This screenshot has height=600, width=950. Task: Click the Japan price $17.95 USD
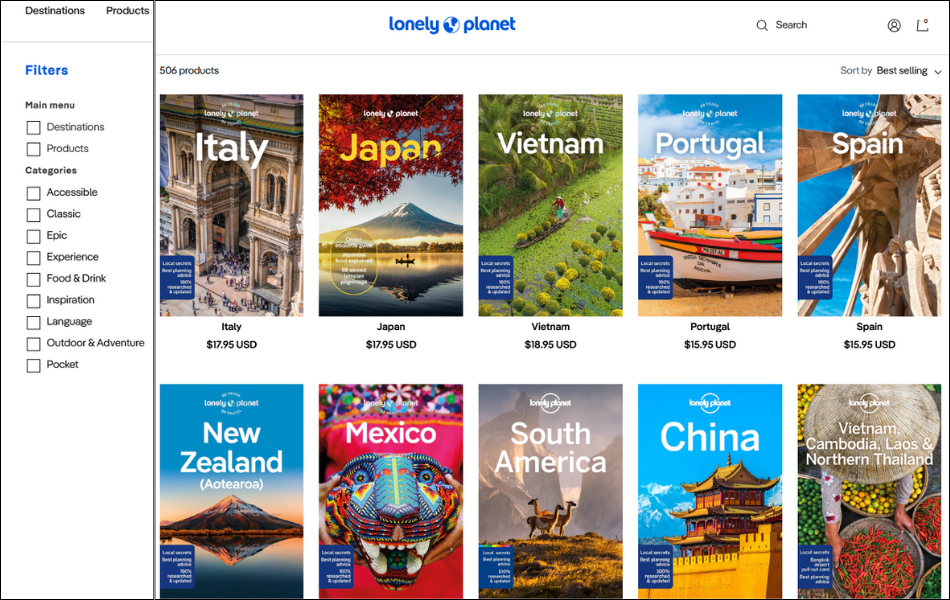(x=391, y=345)
